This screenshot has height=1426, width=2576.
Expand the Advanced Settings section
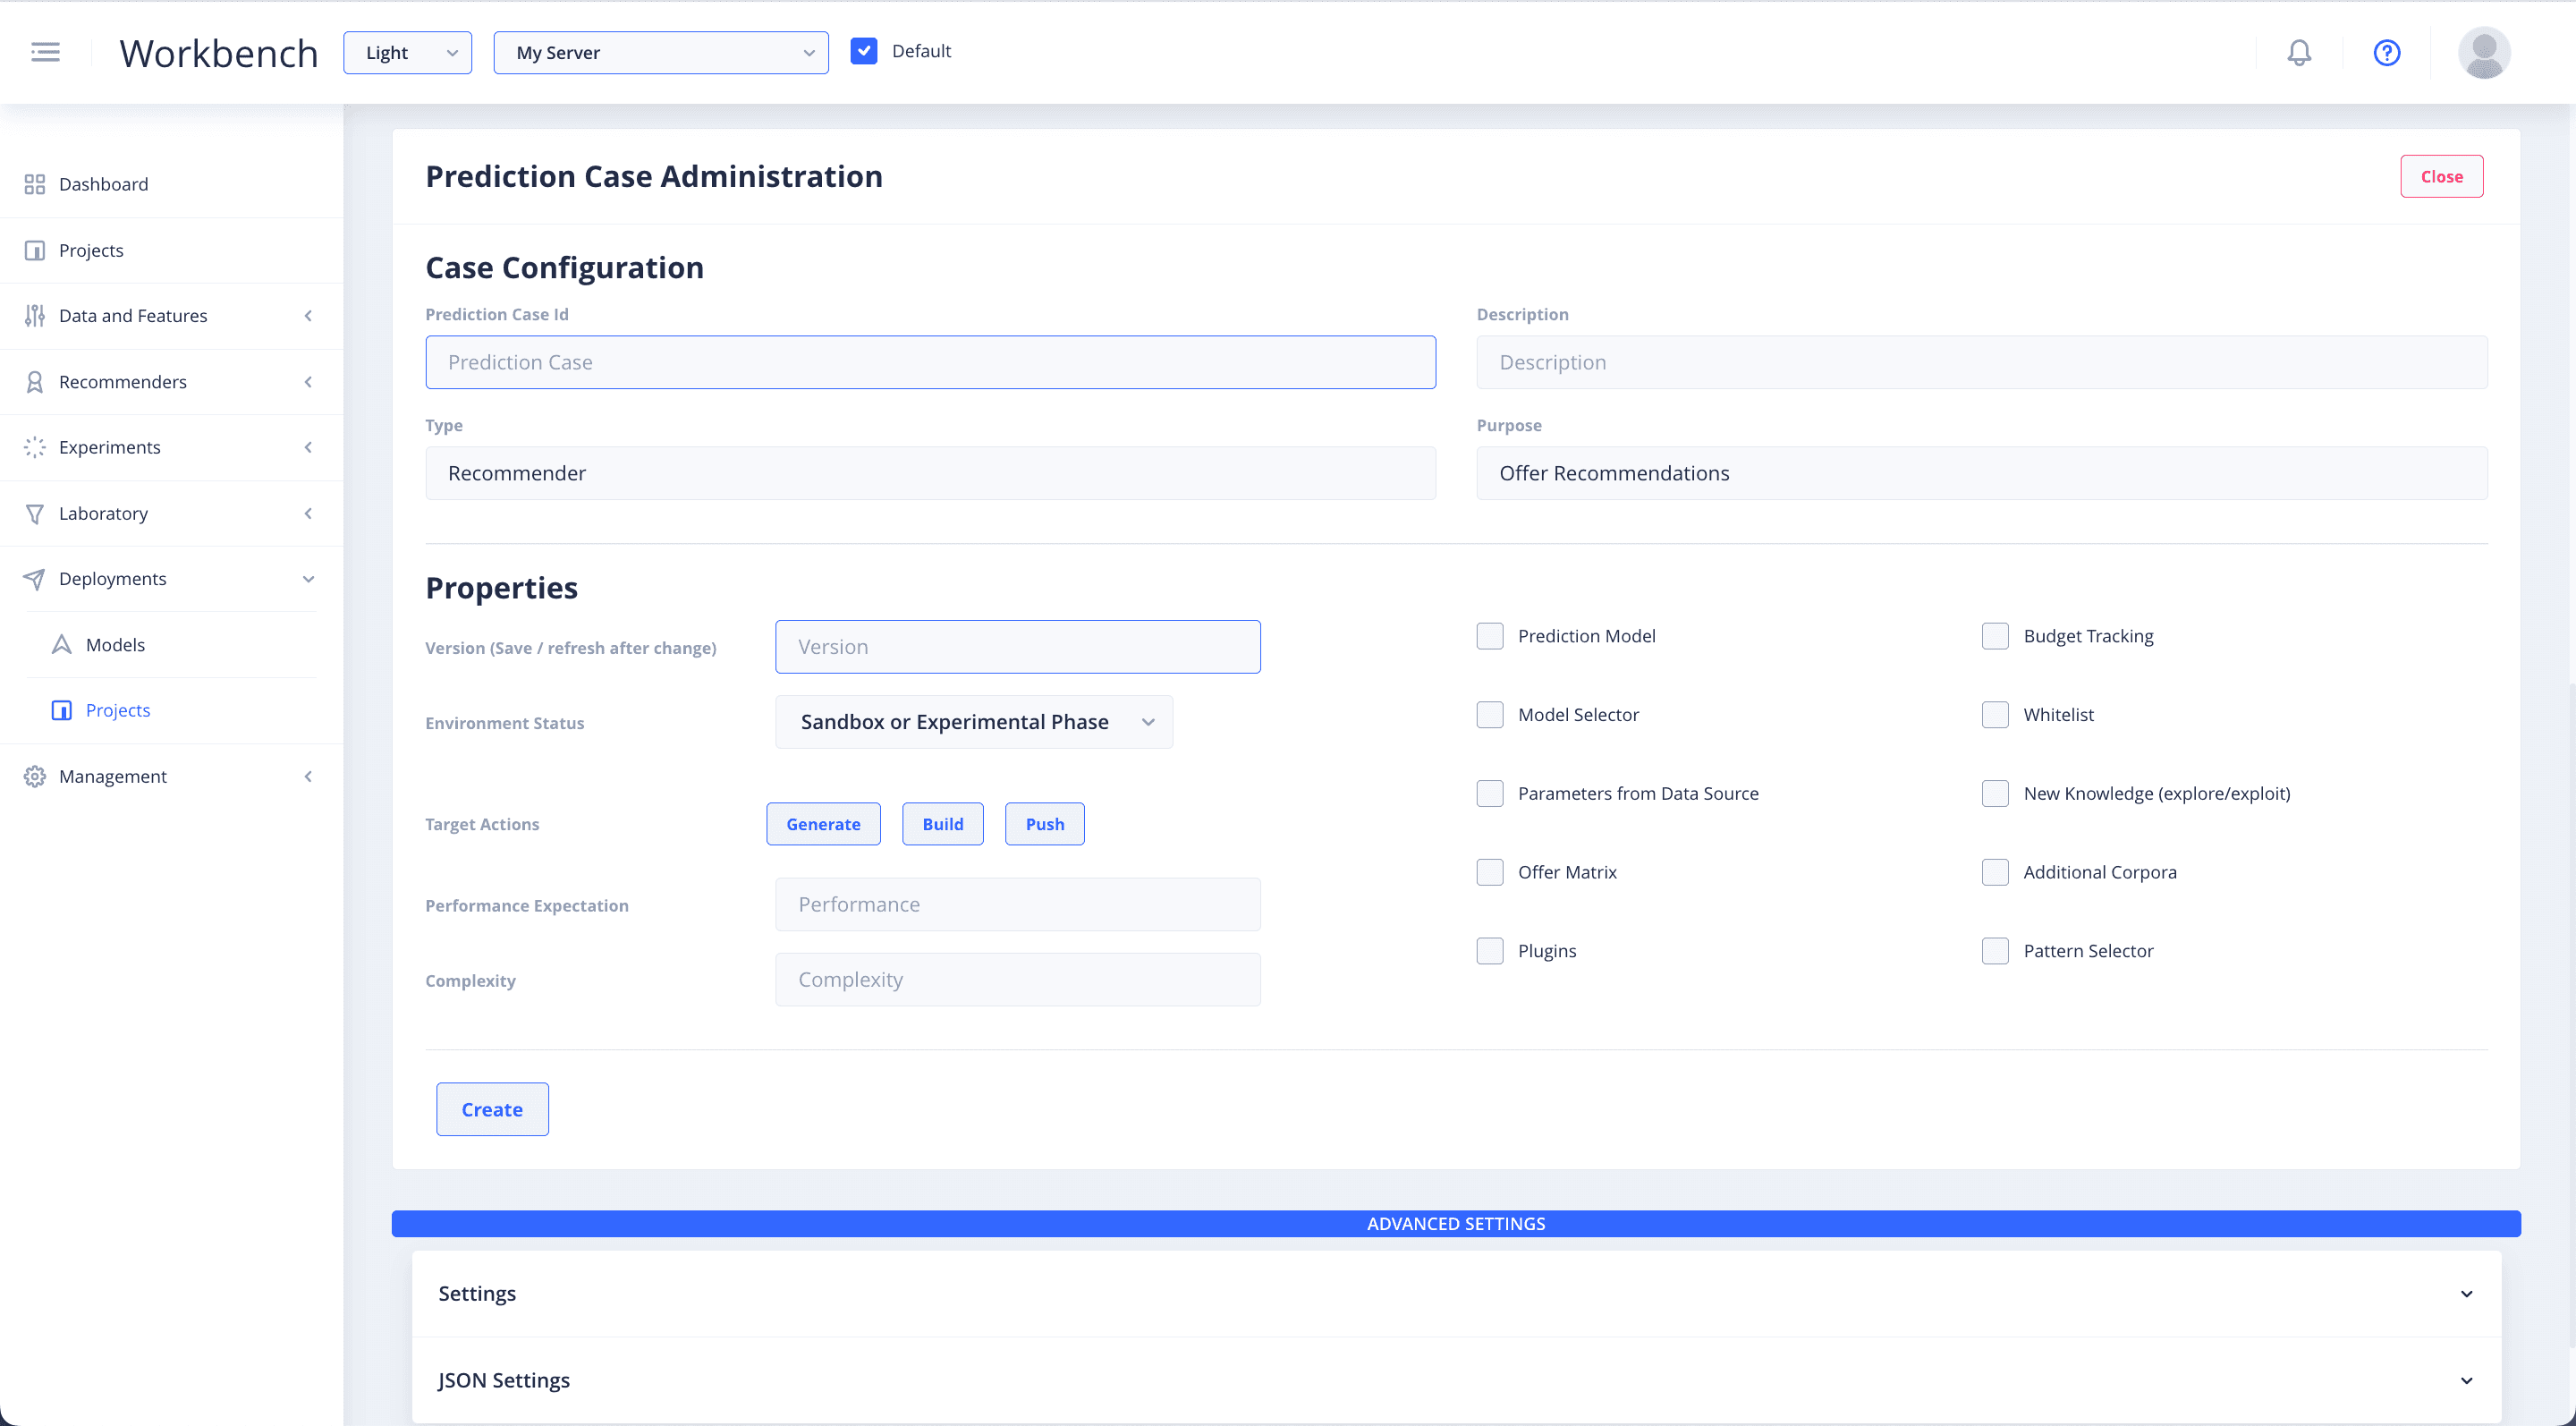coord(1456,1222)
